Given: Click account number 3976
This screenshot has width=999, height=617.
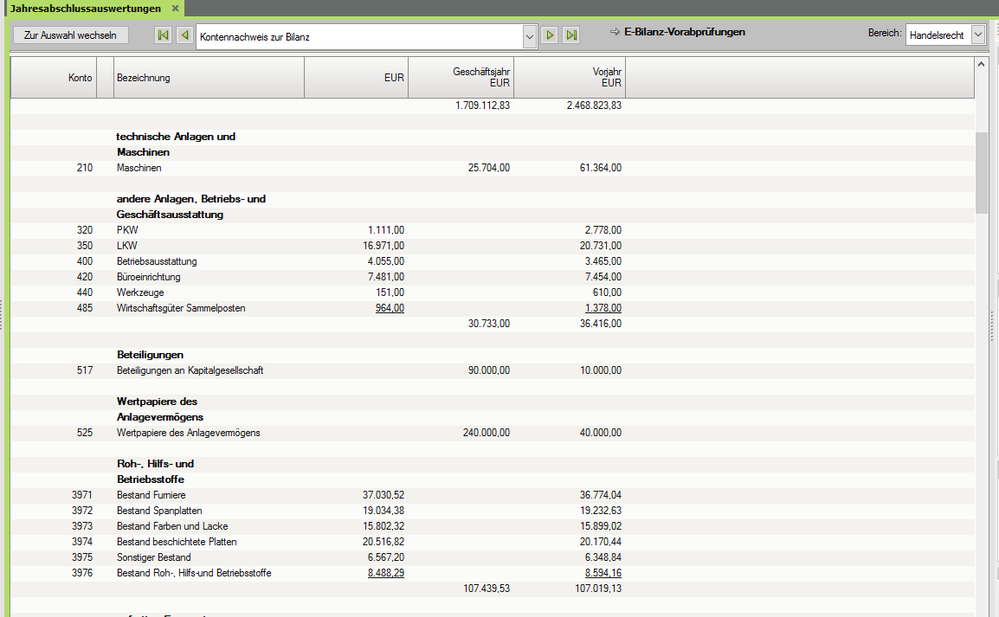Looking at the screenshot, I should pyautogui.click(x=82, y=573).
